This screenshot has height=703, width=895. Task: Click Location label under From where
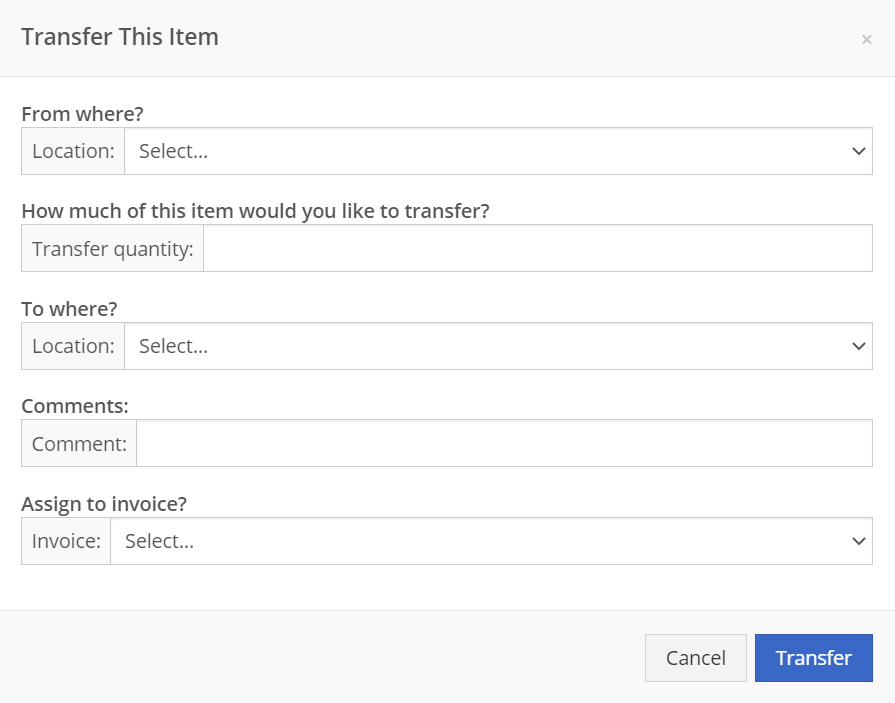point(73,151)
